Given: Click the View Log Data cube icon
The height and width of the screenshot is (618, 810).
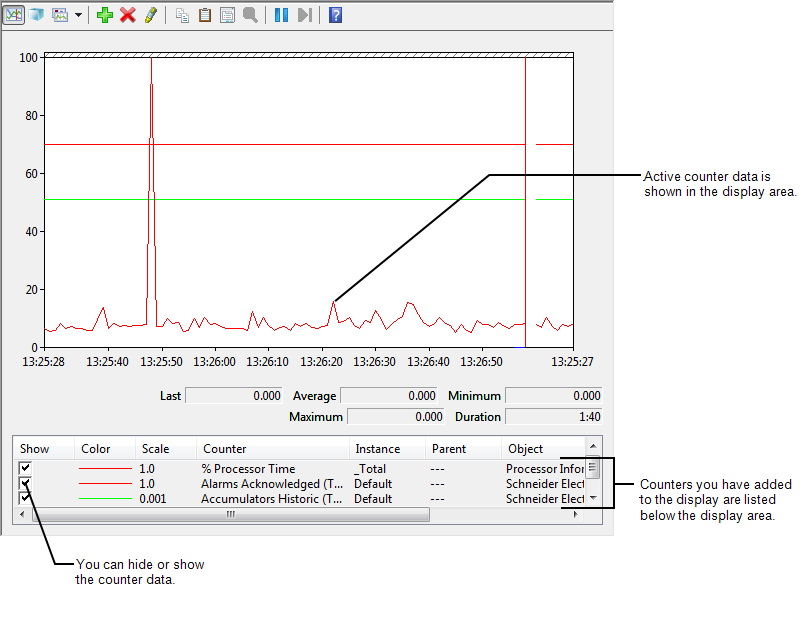Looking at the screenshot, I should (37, 15).
